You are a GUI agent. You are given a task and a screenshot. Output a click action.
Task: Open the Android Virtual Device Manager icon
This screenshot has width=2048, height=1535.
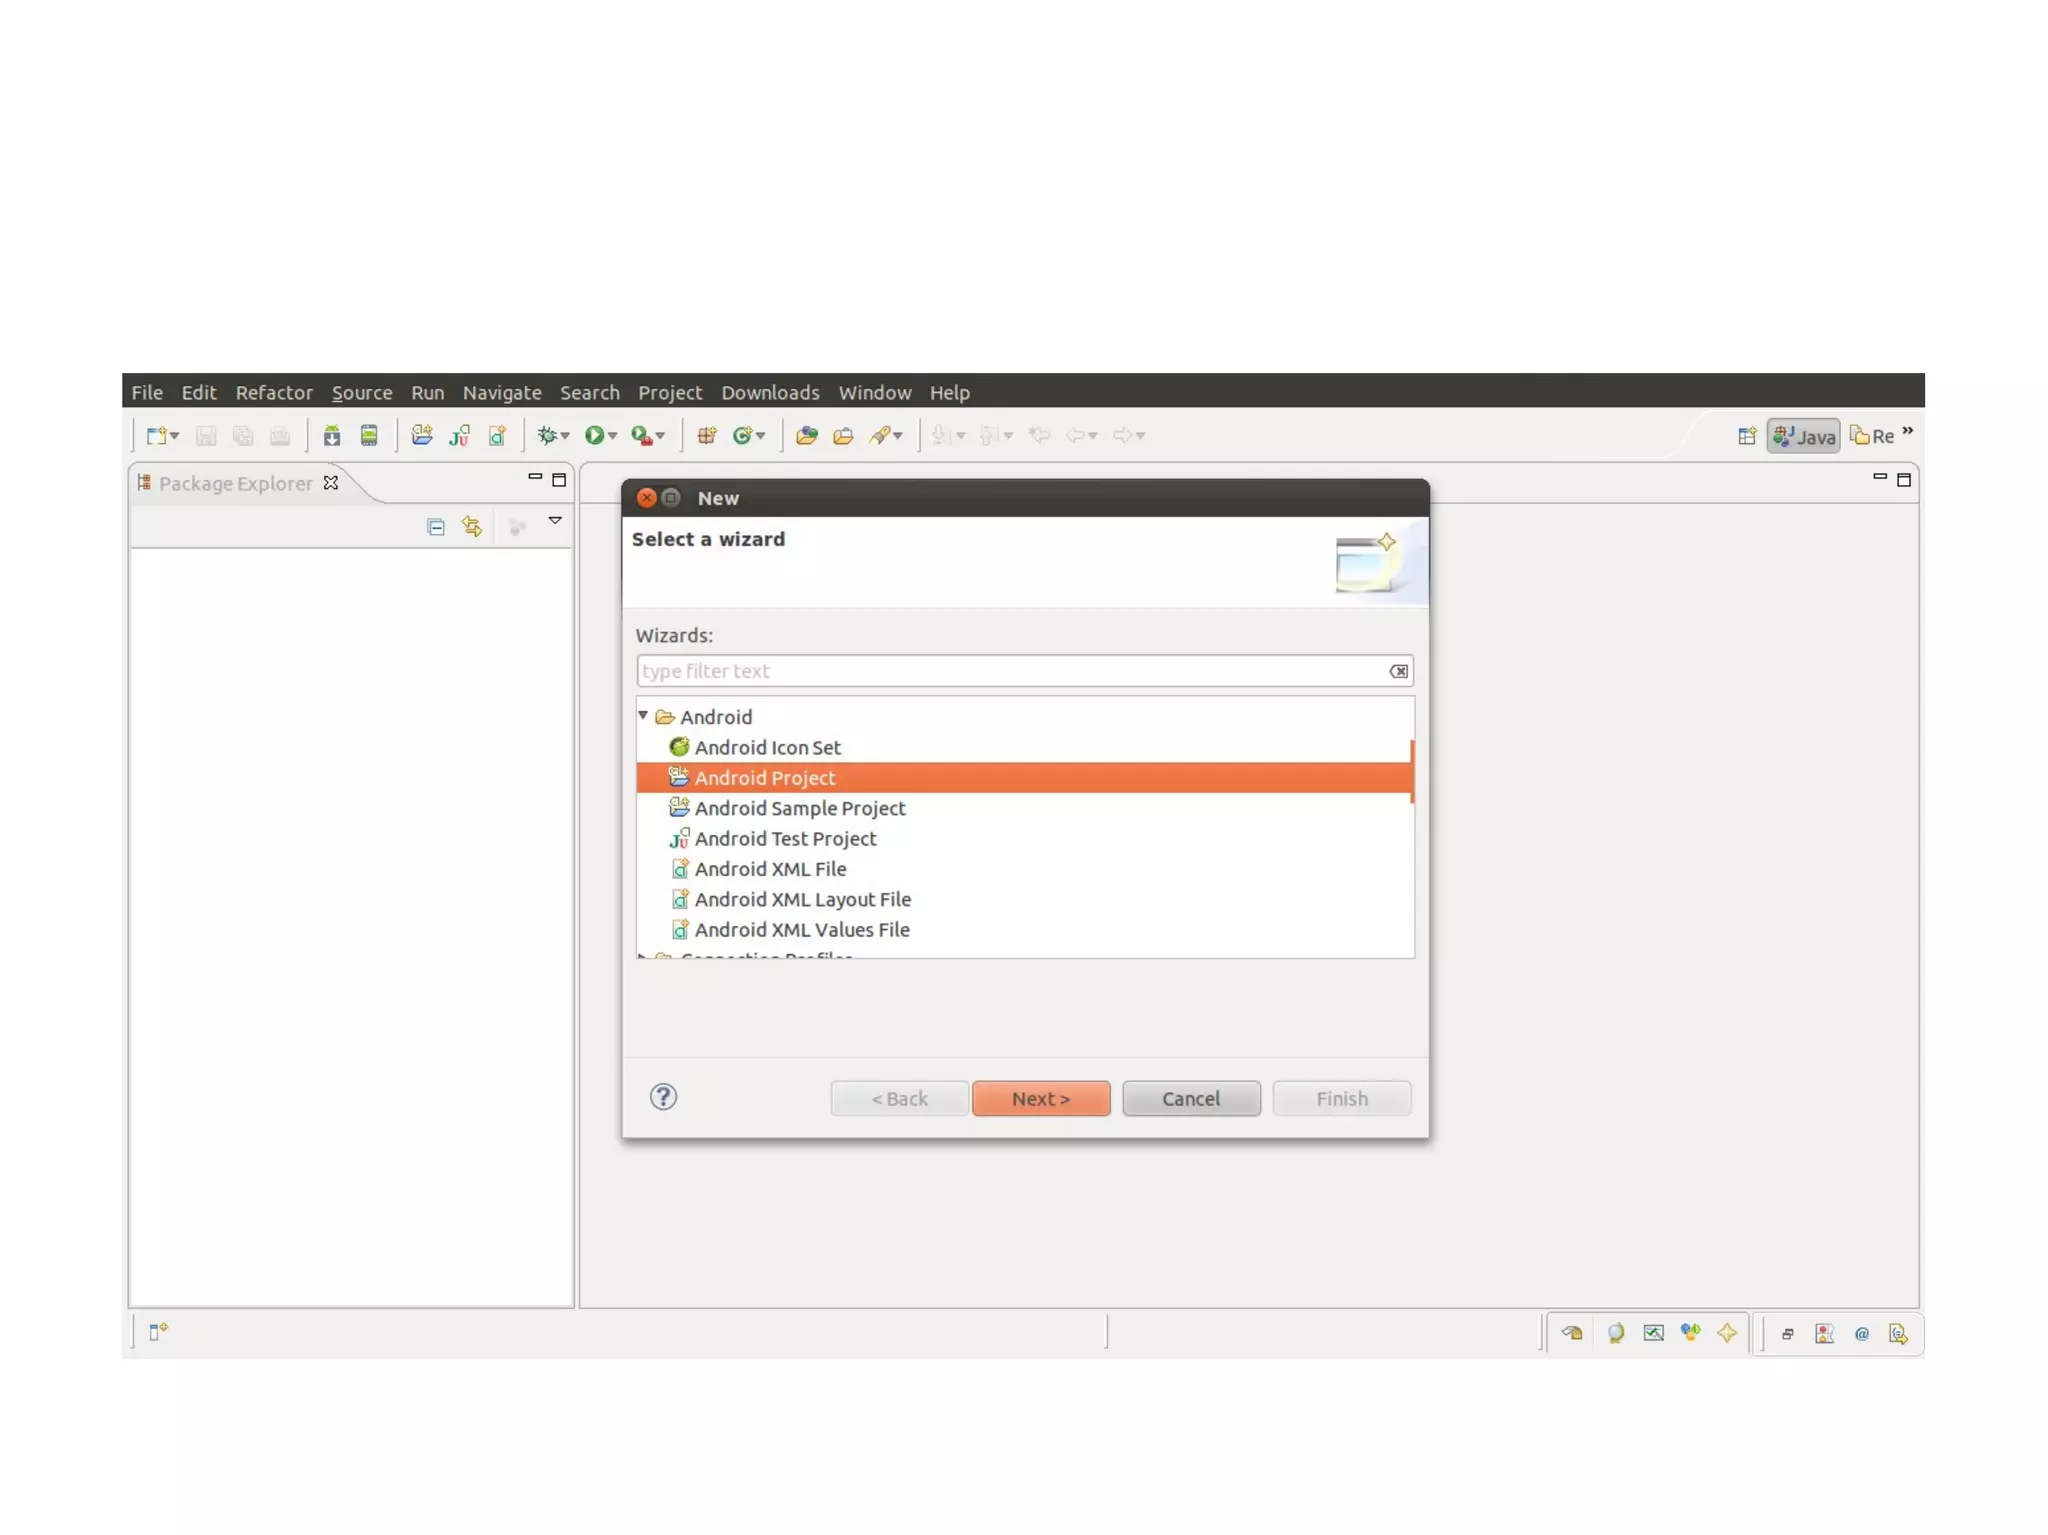pyautogui.click(x=369, y=435)
